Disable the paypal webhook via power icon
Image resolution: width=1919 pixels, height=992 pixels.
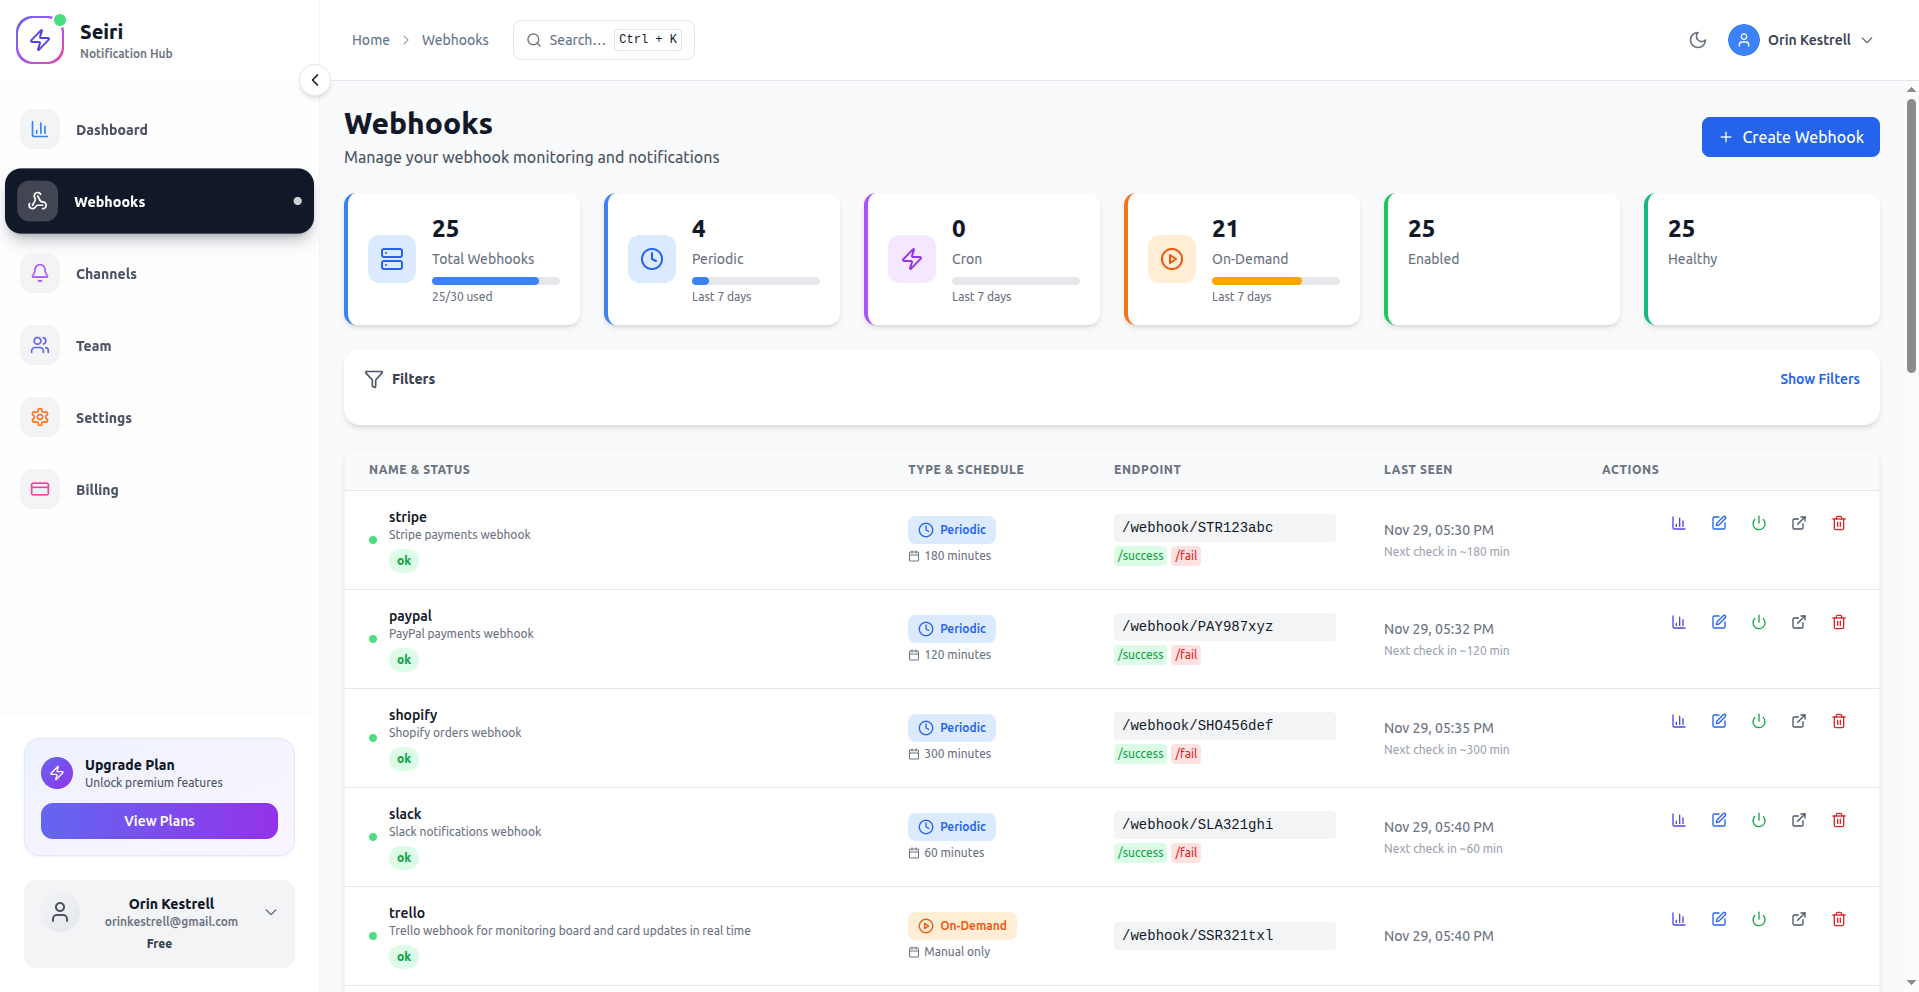tap(1758, 622)
